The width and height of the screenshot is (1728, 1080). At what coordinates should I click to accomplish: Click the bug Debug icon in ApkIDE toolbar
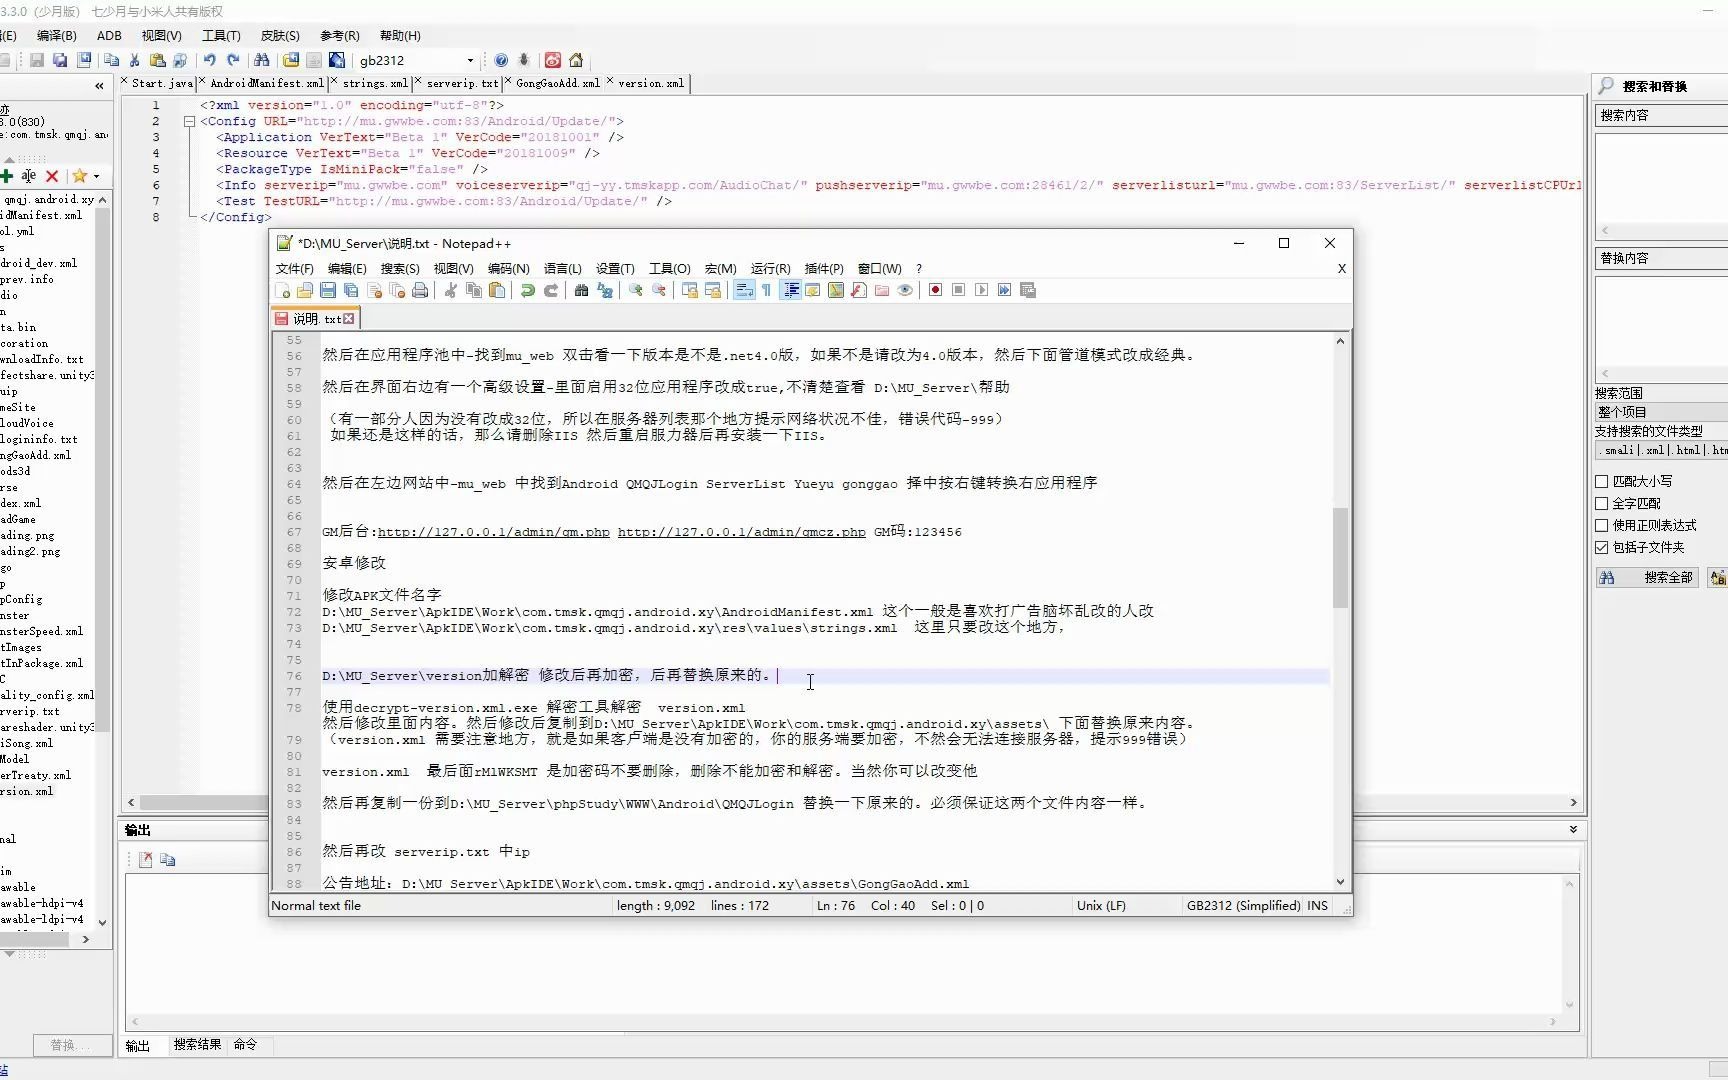coord(523,60)
